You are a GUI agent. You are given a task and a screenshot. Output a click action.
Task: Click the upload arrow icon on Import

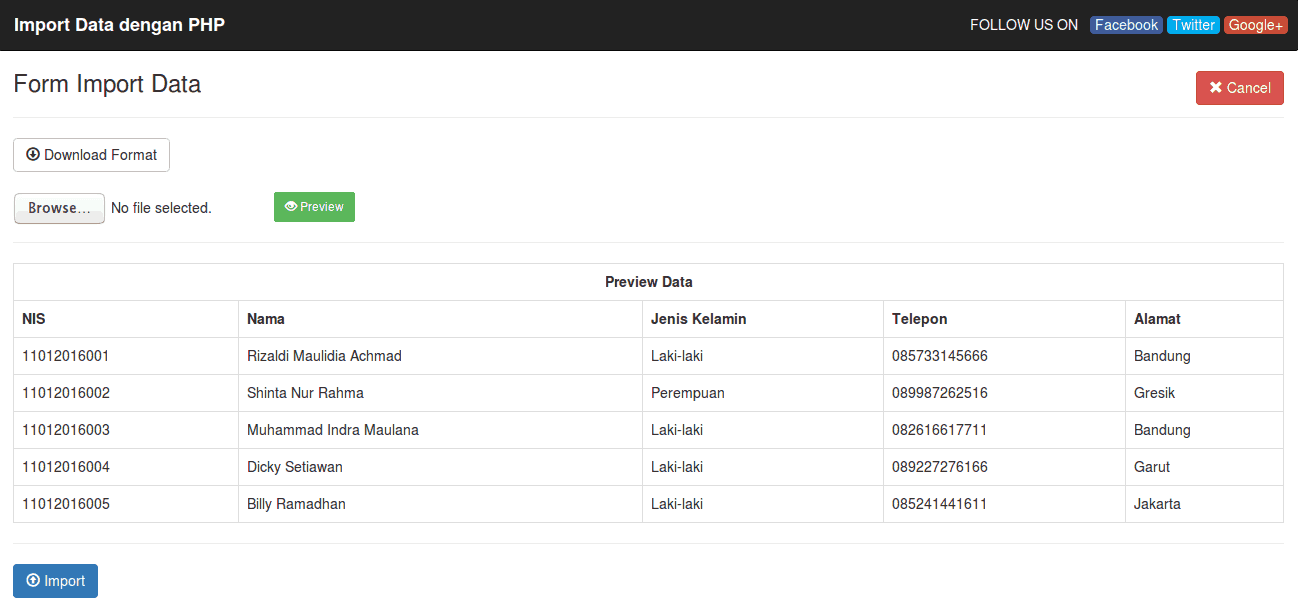pos(33,580)
